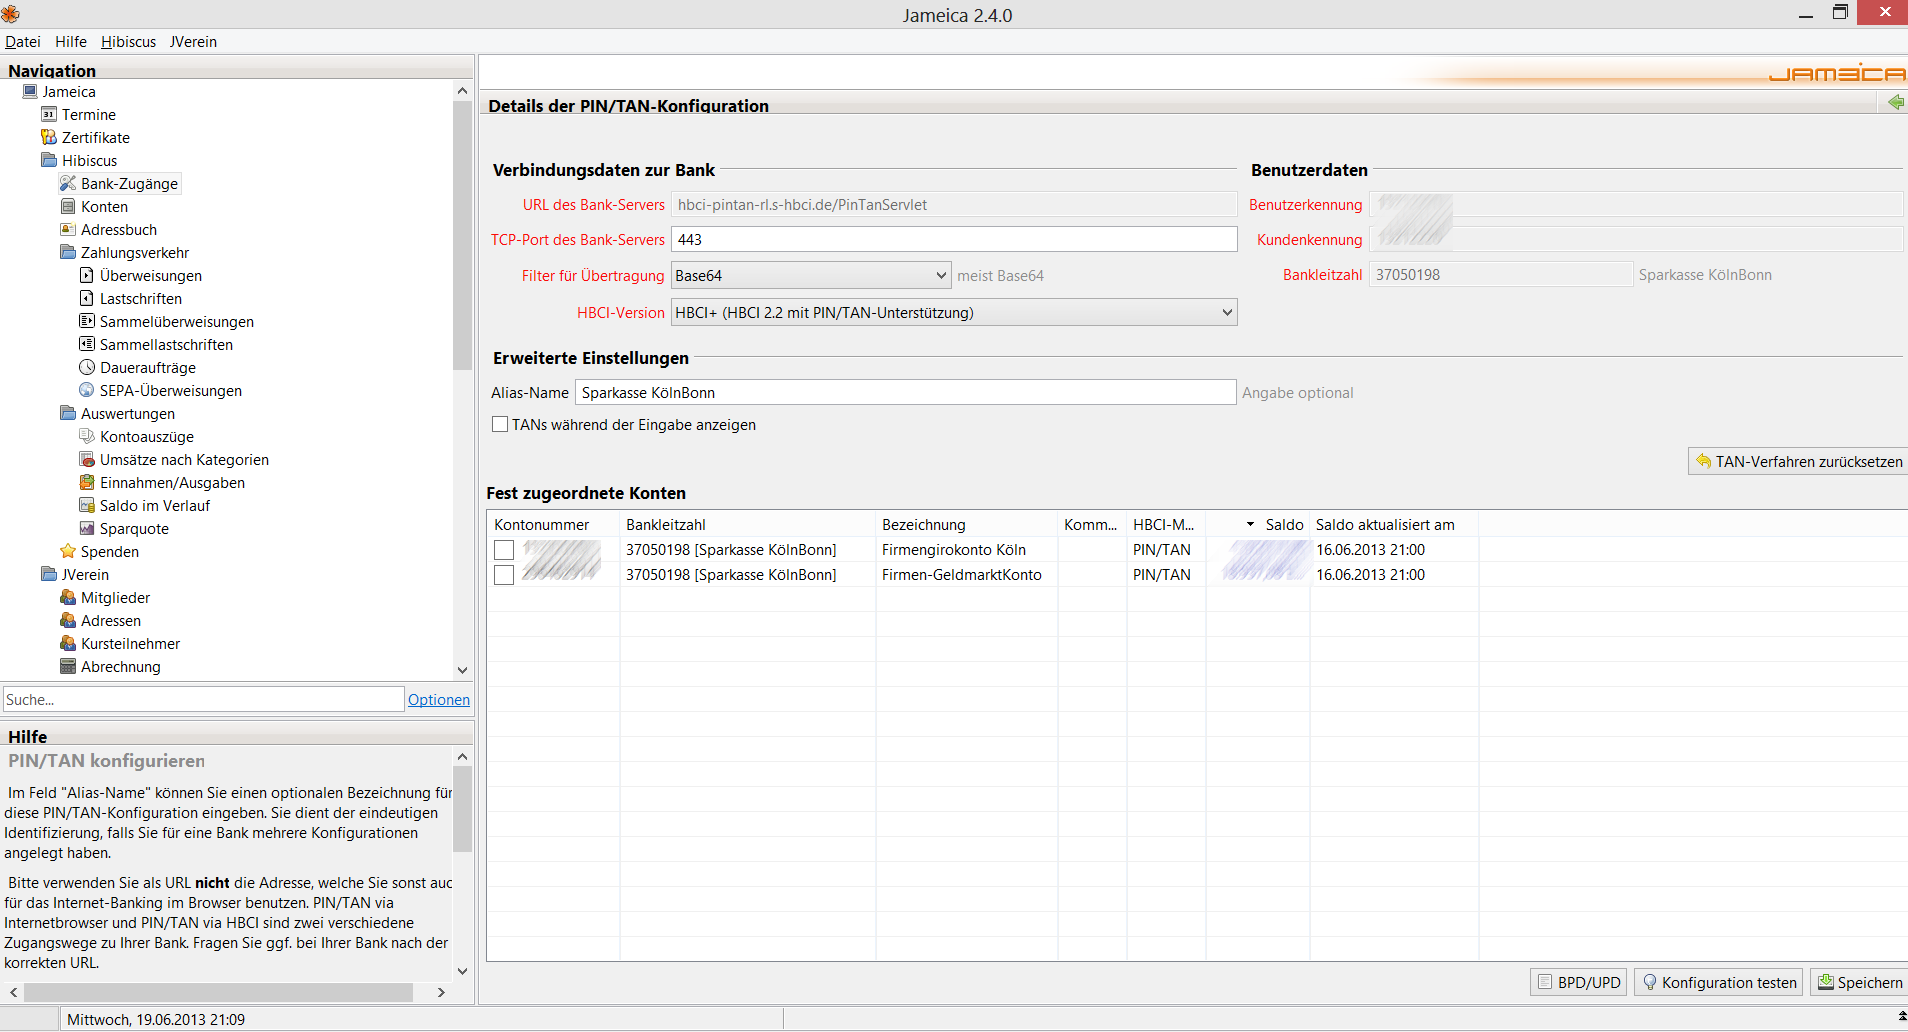1908x1032 pixels.
Task: Click the Alias-Name input field
Action: tap(906, 392)
